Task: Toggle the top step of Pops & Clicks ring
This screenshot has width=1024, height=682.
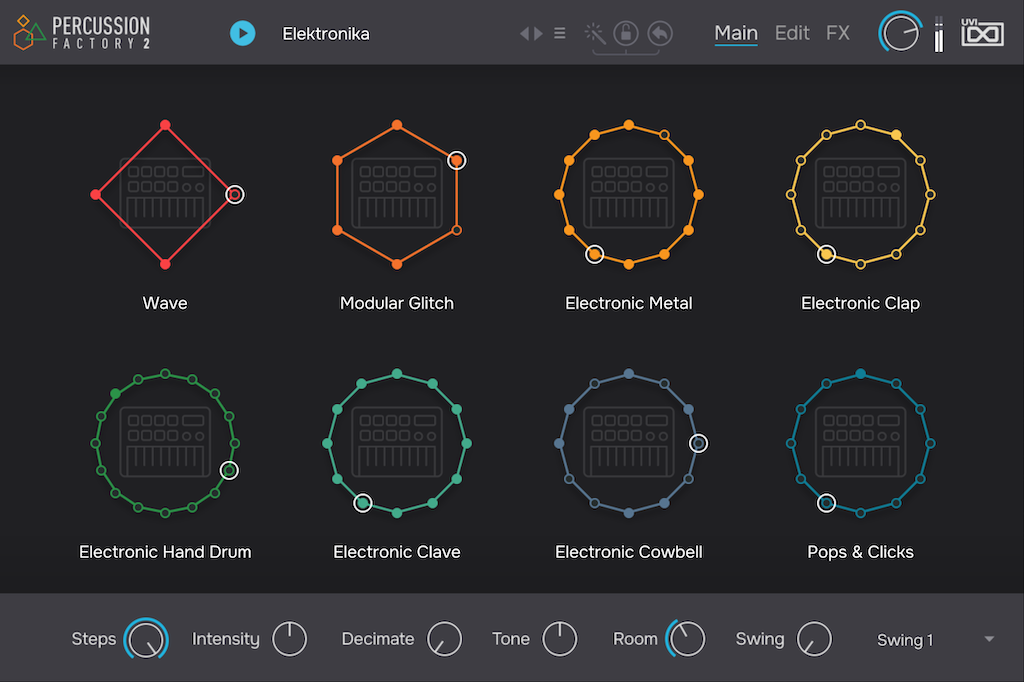Action: (x=860, y=374)
